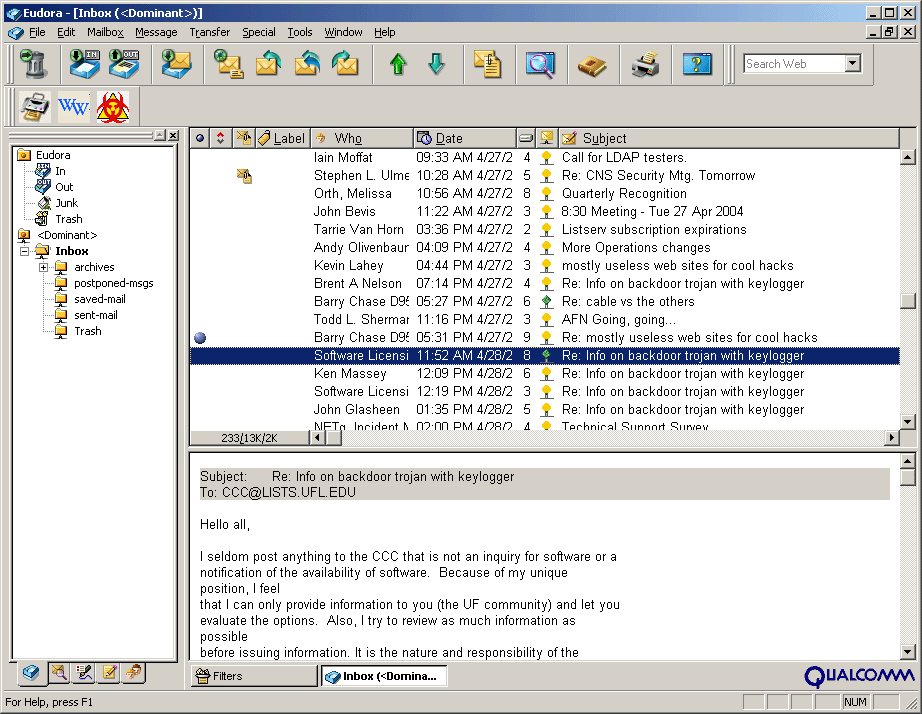The image size is (922, 714).
Task: Toggle the status dot on Barry Chase 05:31 PM message
Action: tap(200, 338)
